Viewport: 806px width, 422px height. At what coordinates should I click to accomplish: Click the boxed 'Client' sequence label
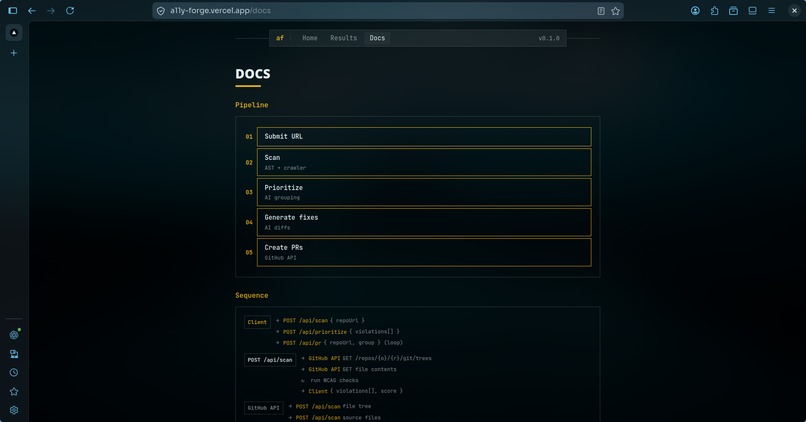(258, 322)
